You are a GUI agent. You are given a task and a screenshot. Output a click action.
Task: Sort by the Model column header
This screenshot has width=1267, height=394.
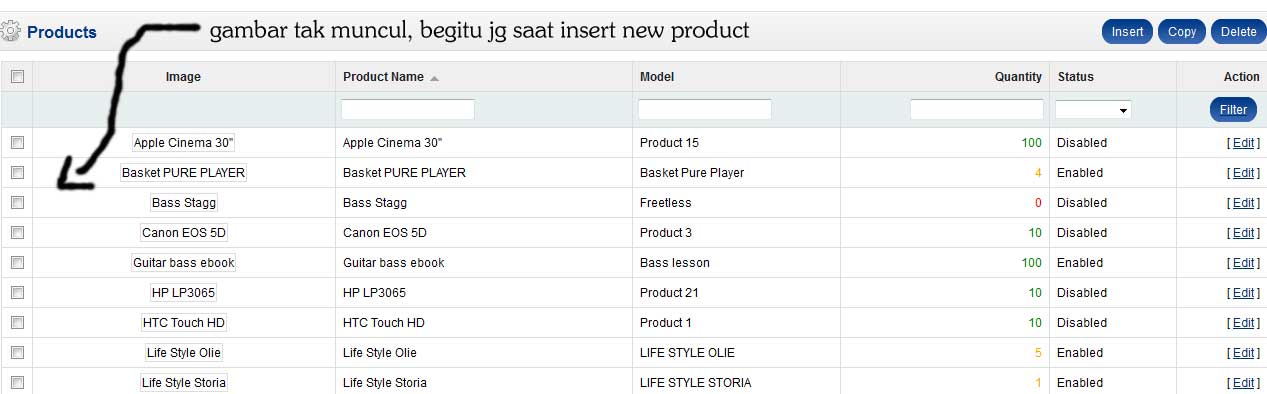[656, 77]
